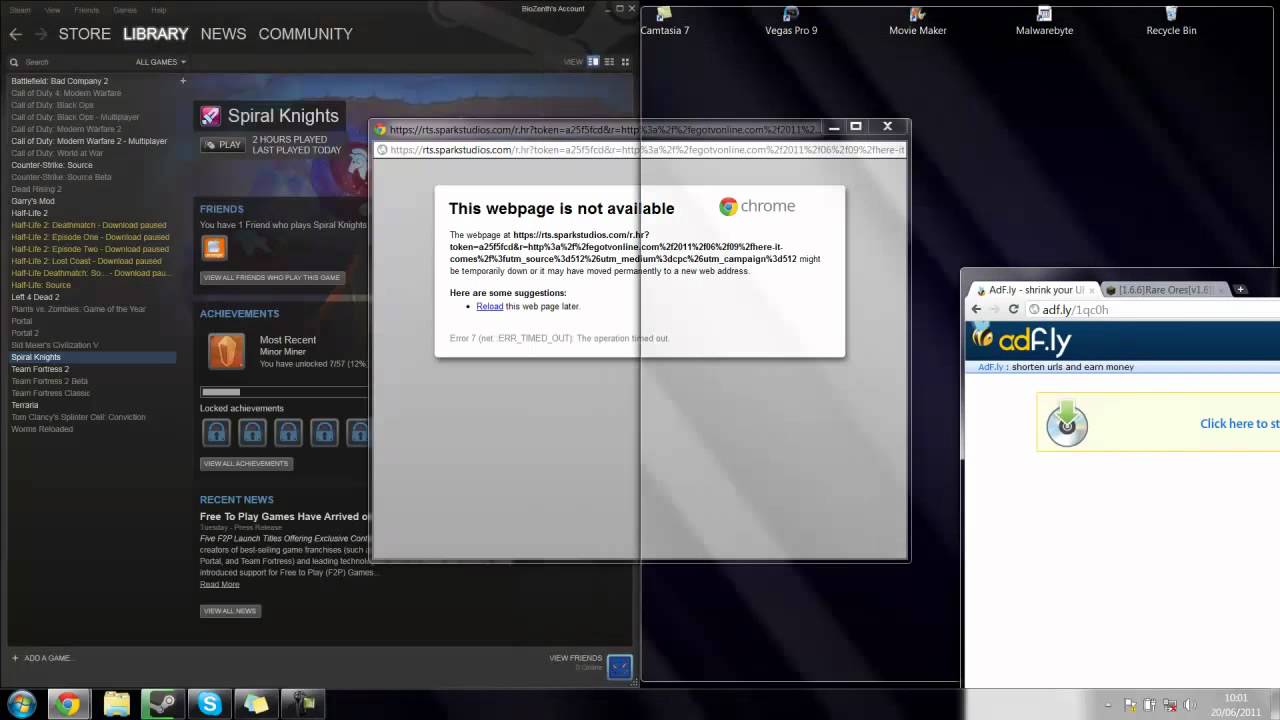Click the first locked achievement icon
This screenshot has width=1280, height=720.
point(216,432)
